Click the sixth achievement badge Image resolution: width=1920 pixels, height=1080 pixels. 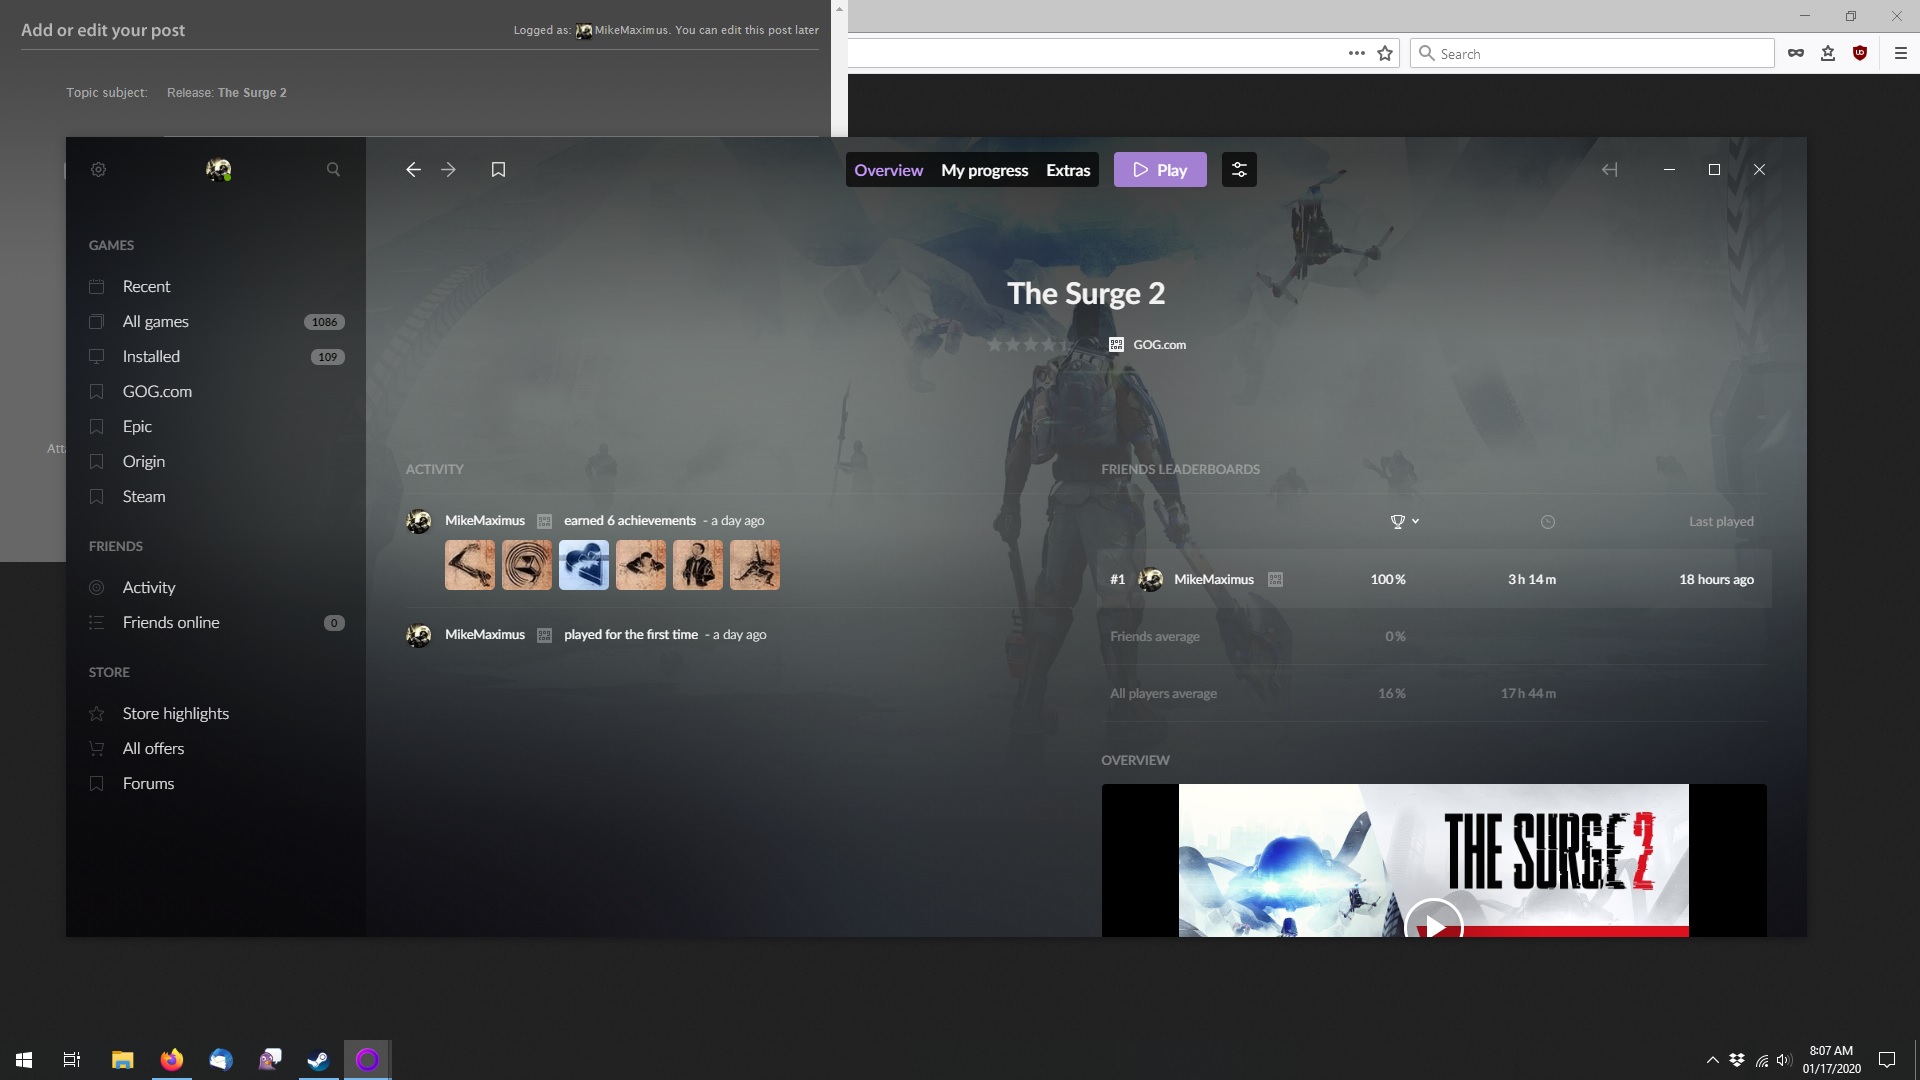pyautogui.click(x=754, y=565)
